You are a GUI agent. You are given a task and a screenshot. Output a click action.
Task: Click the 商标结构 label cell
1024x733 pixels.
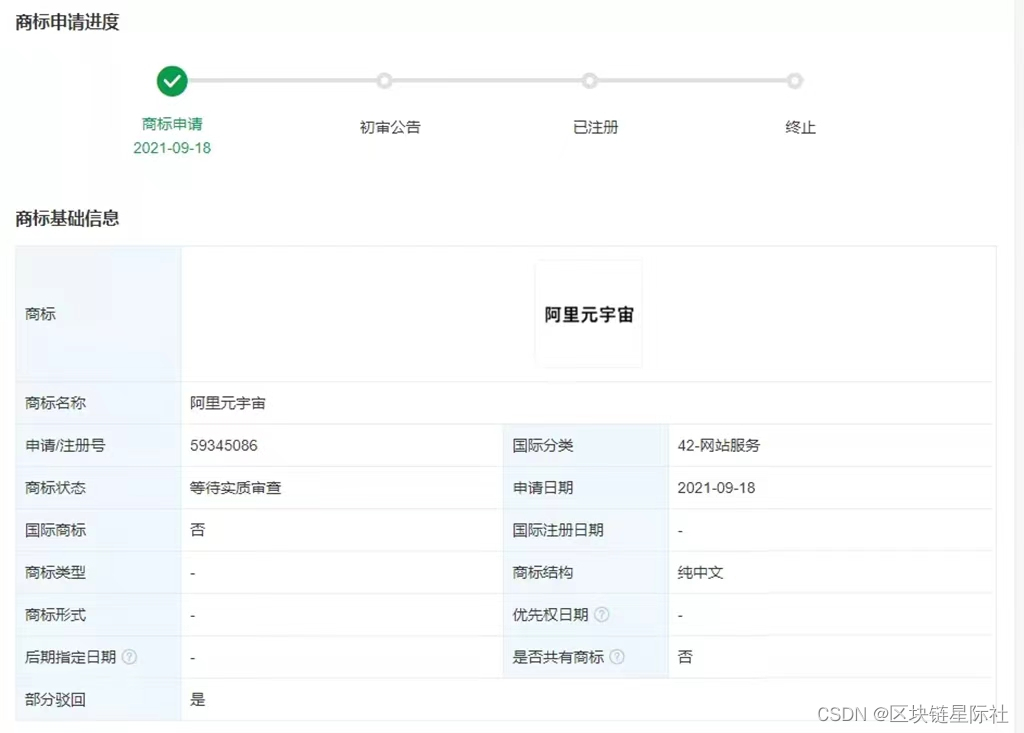coord(586,572)
